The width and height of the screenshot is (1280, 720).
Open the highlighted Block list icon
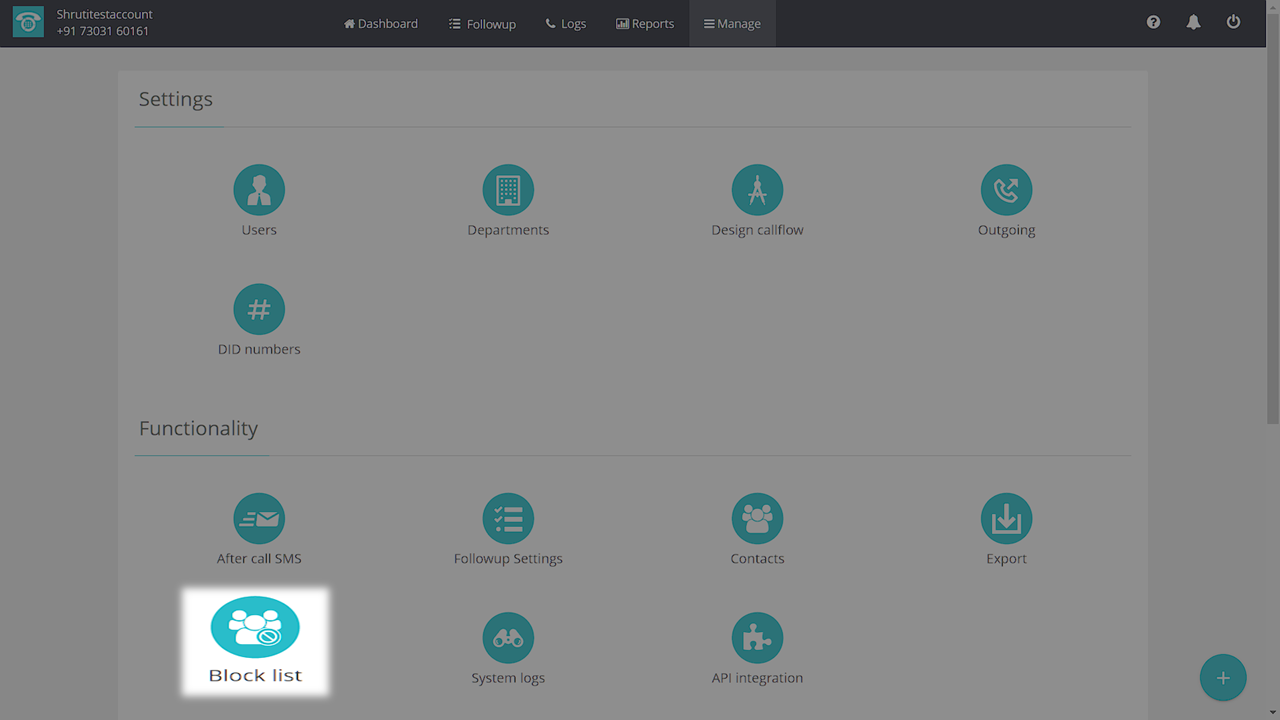(255, 628)
